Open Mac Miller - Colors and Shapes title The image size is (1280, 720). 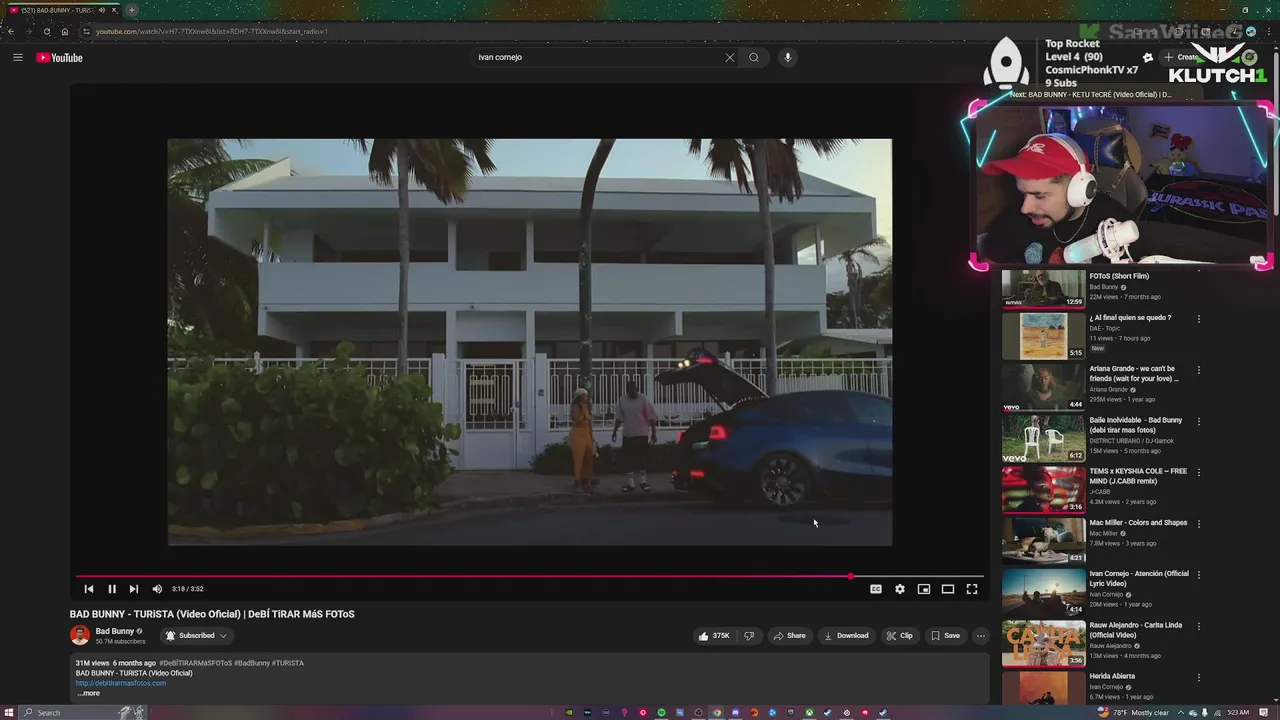click(x=1138, y=522)
